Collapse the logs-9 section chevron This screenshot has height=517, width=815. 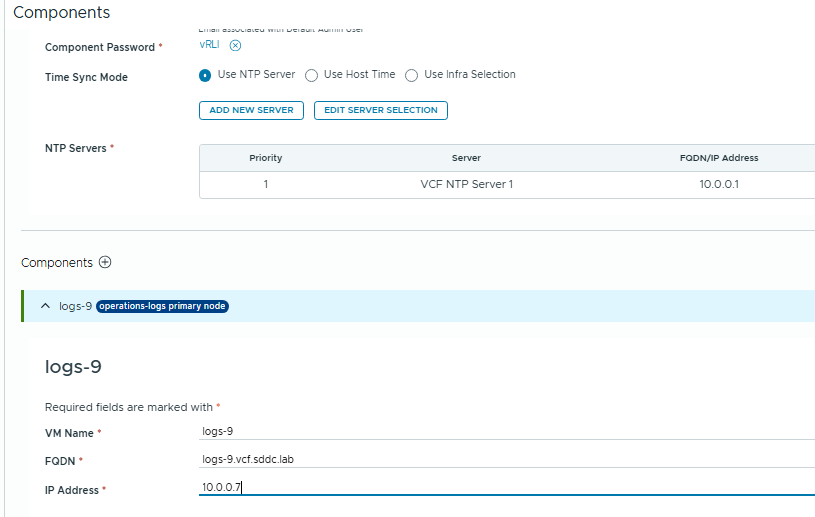click(x=45, y=306)
